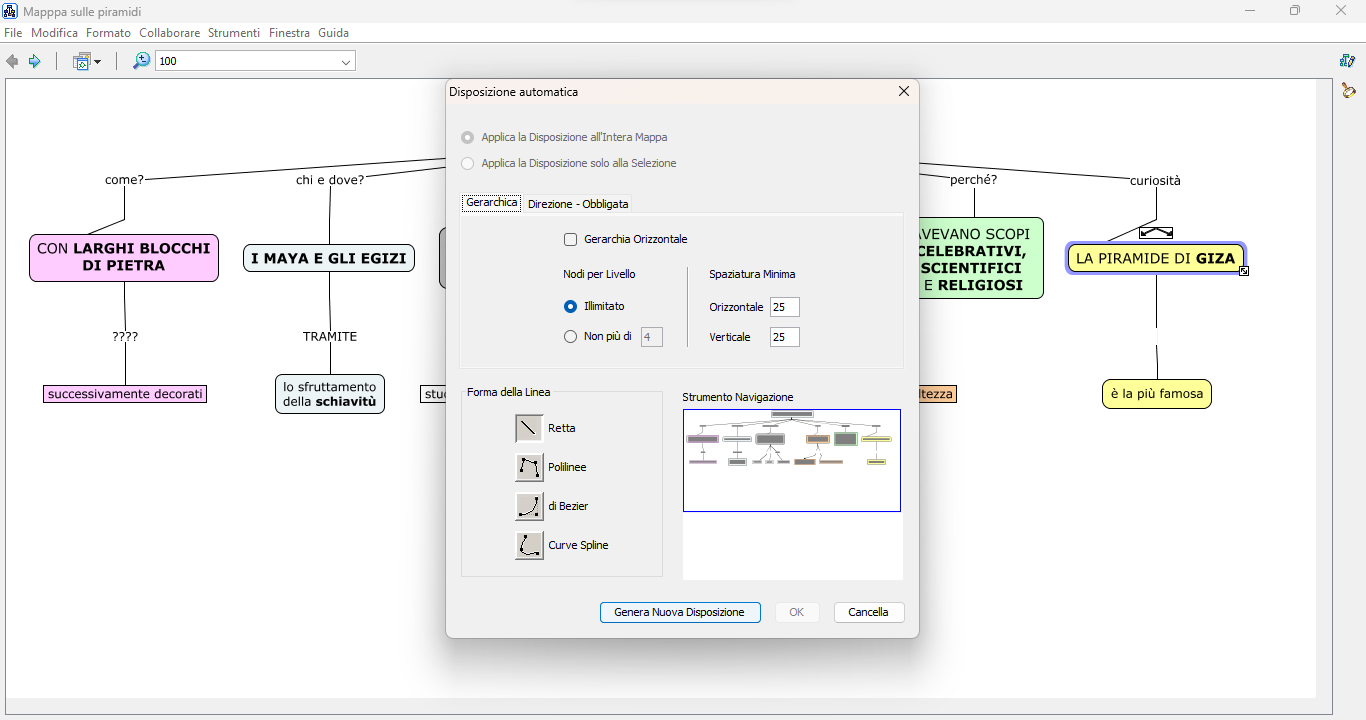
Task: Open the zoom level 100 dropdown
Action: 346,62
